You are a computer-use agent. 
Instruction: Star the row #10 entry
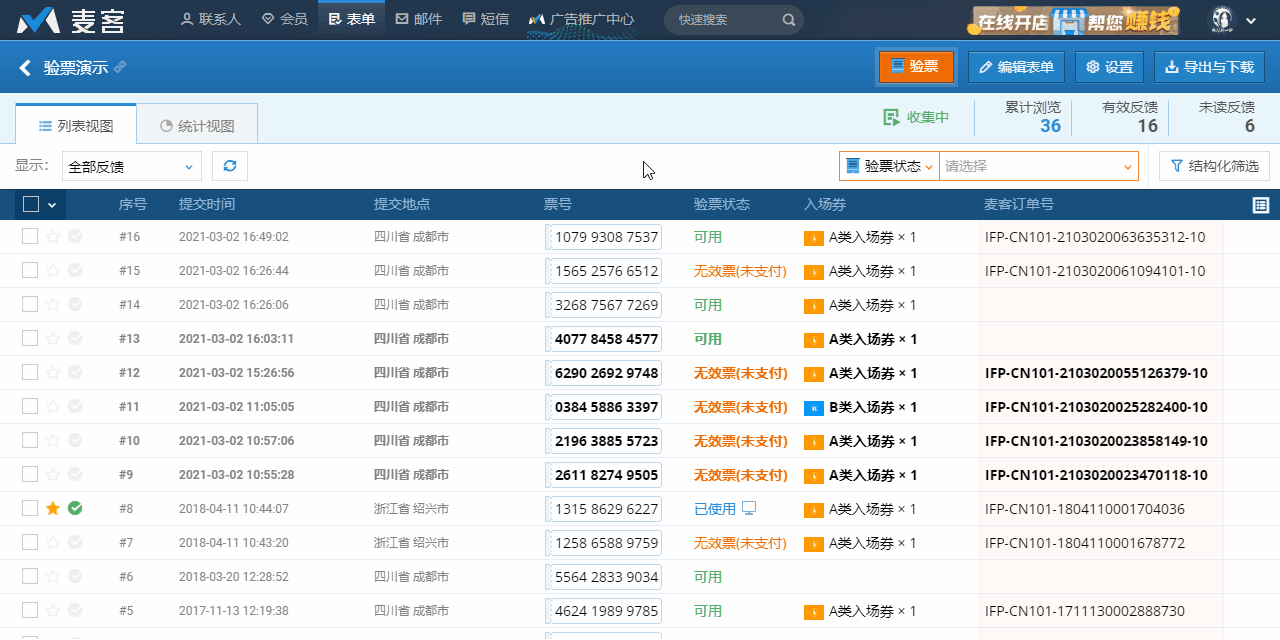click(x=53, y=441)
